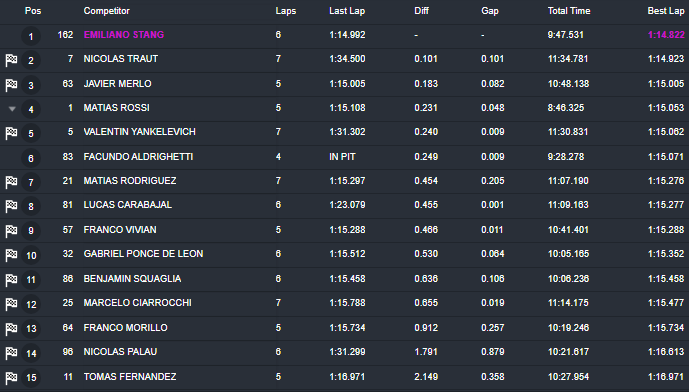Select the IN PIT status cell
The width and height of the screenshot is (689, 392).
coord(342,156)
